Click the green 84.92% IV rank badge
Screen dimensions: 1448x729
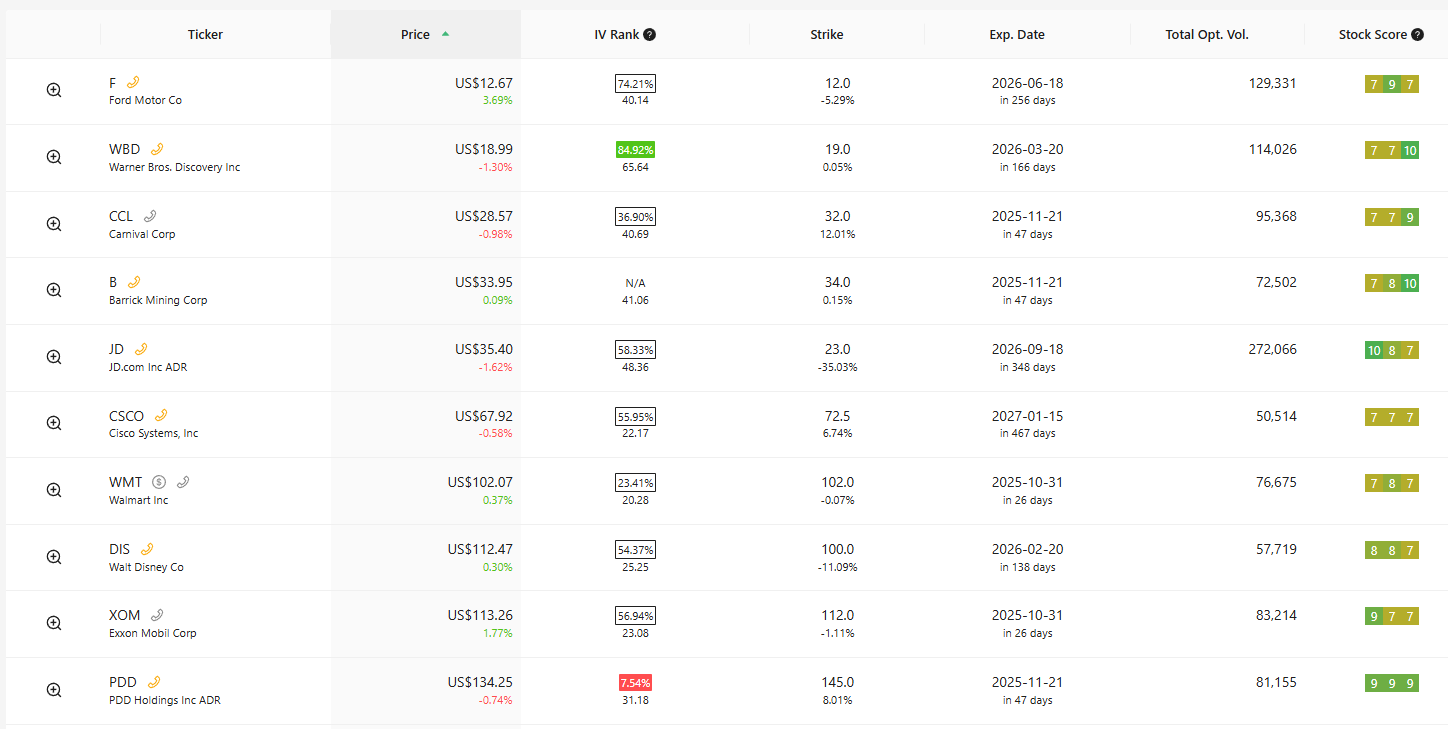point(635,150)
